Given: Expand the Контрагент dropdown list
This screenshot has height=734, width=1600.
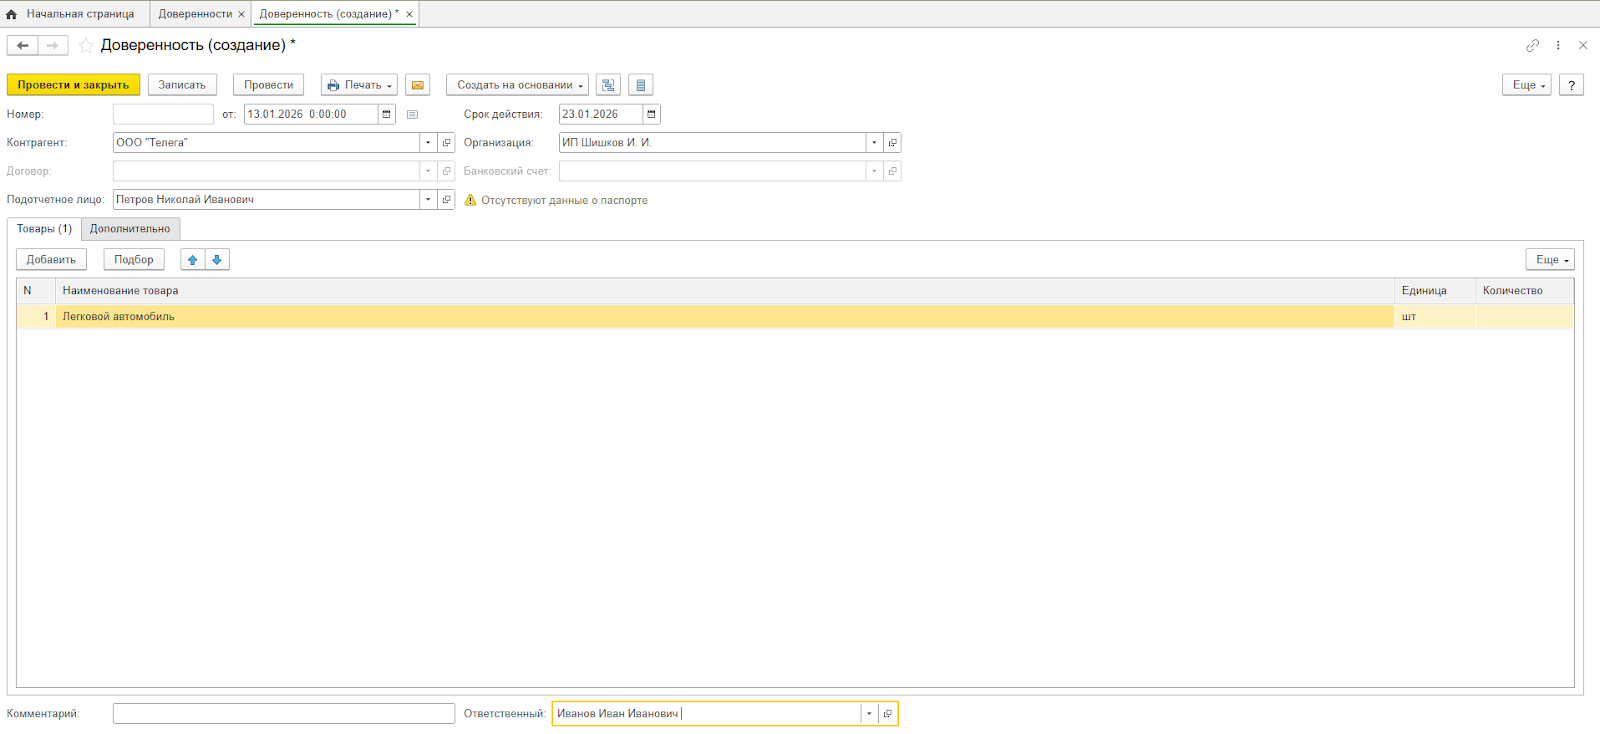Looking at the screenshot, I should (x=428, y=143).
